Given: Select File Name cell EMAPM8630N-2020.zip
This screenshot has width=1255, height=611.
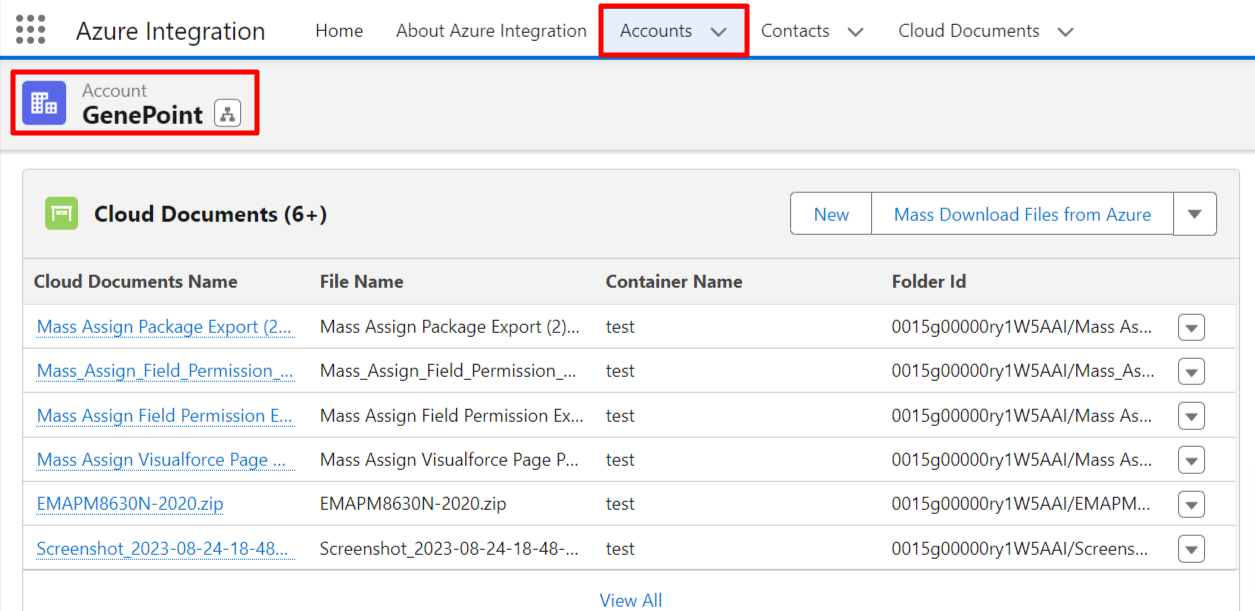Looking at the screenshot, I should pyautogui.click(x=413, y=504).
